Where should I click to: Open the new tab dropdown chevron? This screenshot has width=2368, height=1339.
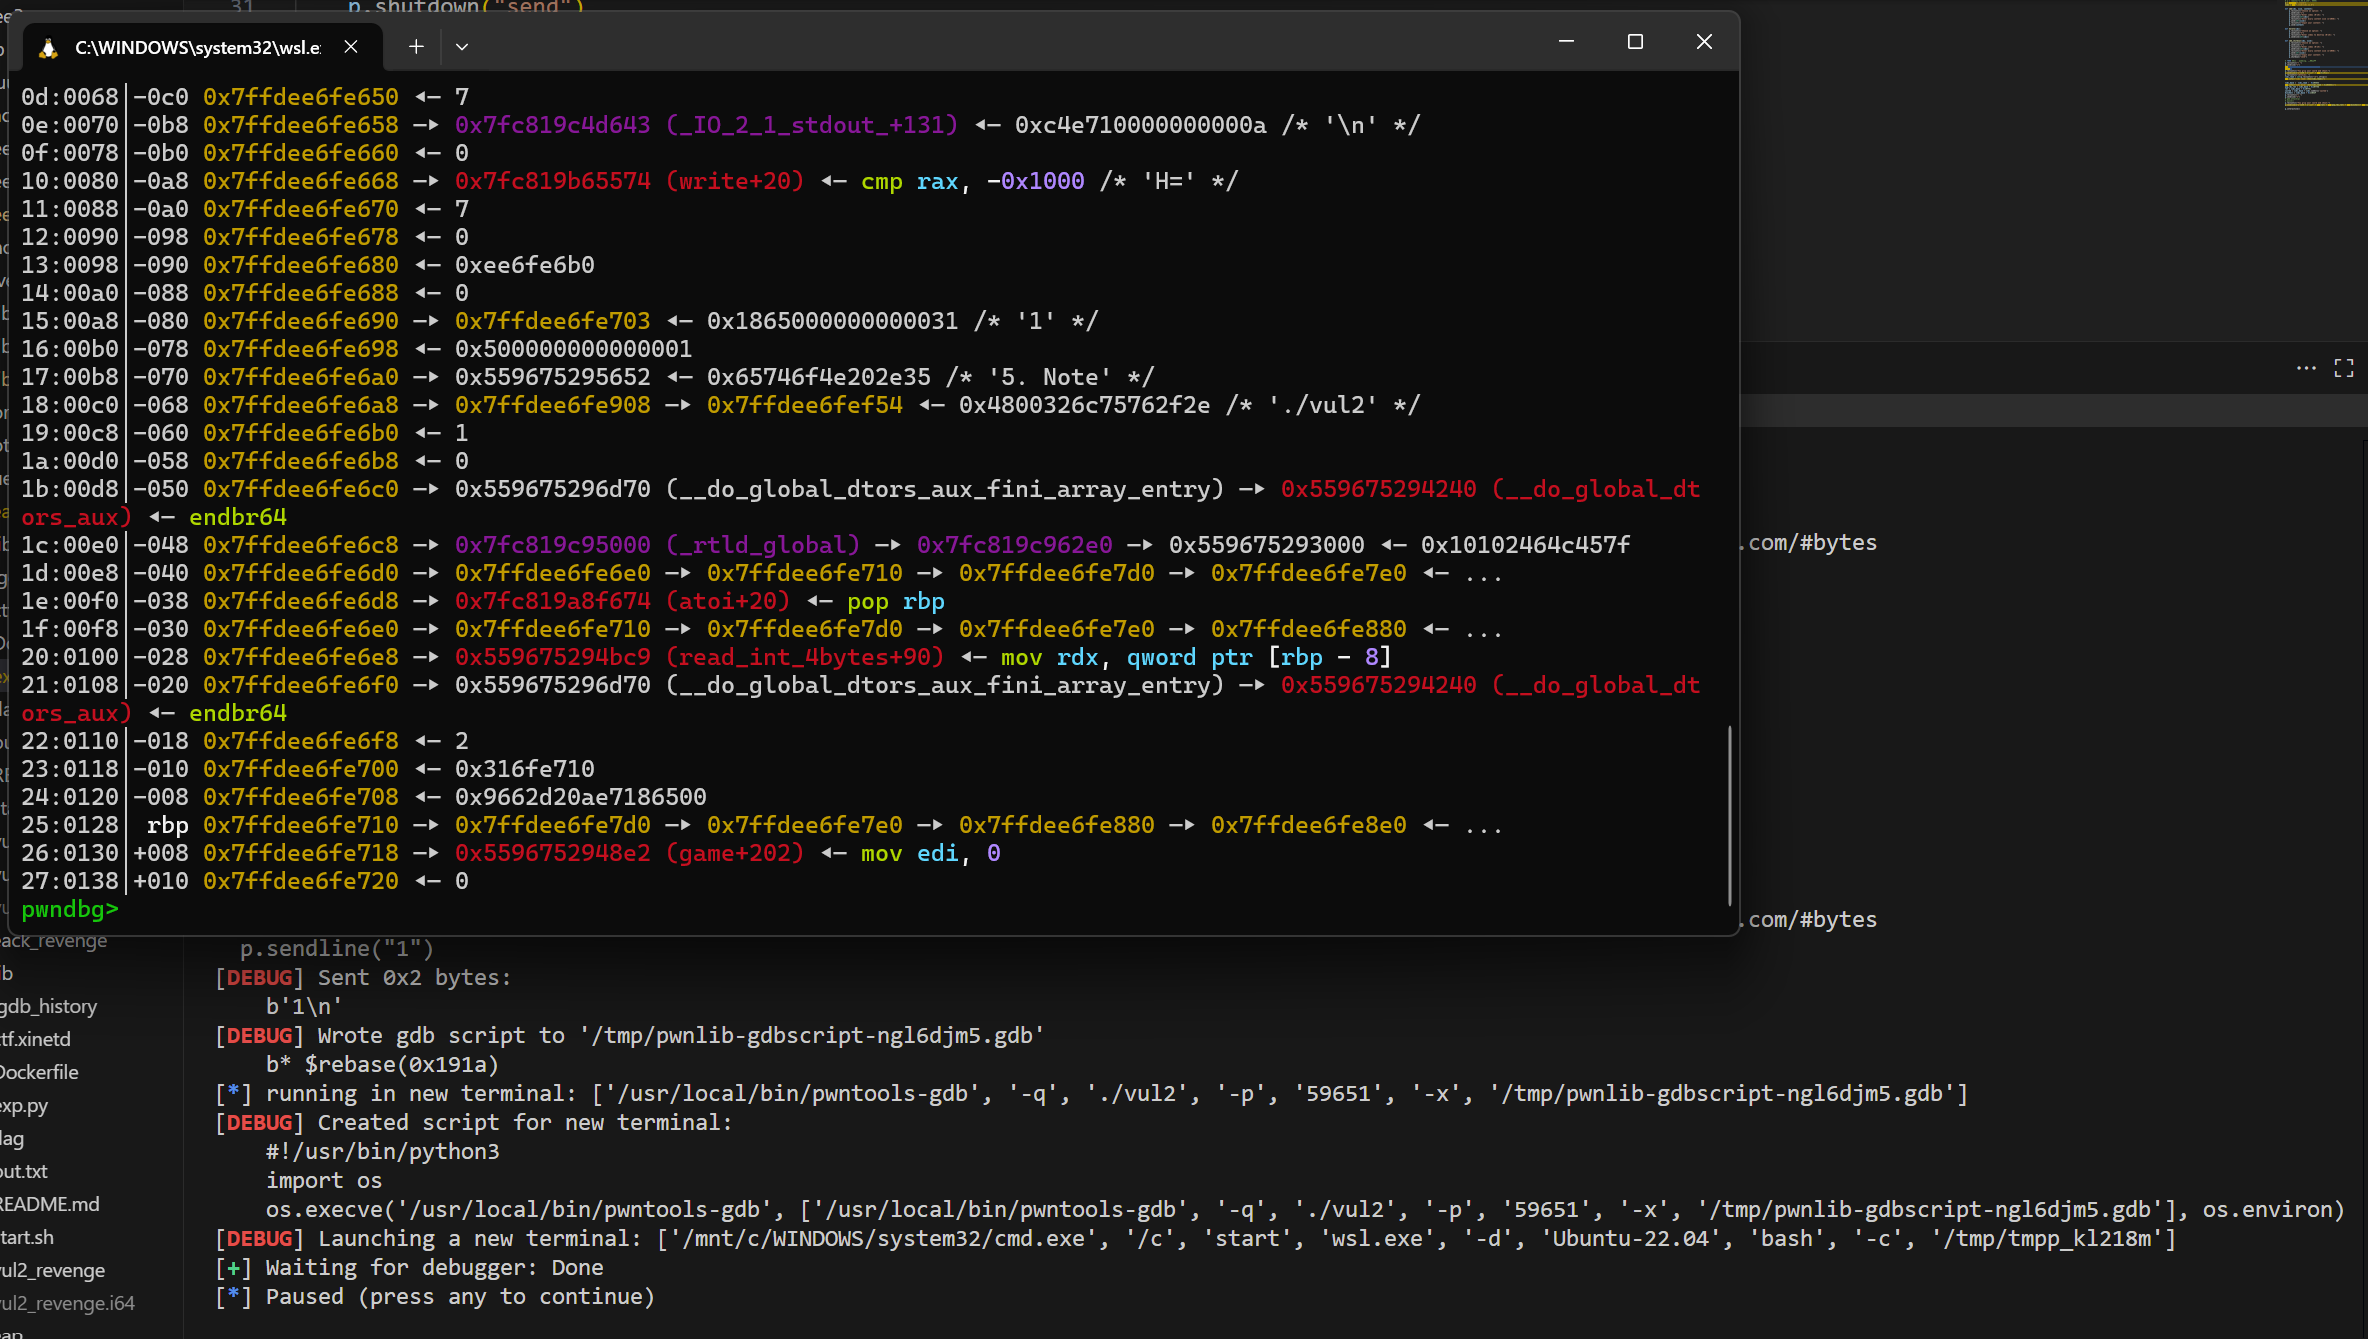pyautogui.click(x=461, y=46)
